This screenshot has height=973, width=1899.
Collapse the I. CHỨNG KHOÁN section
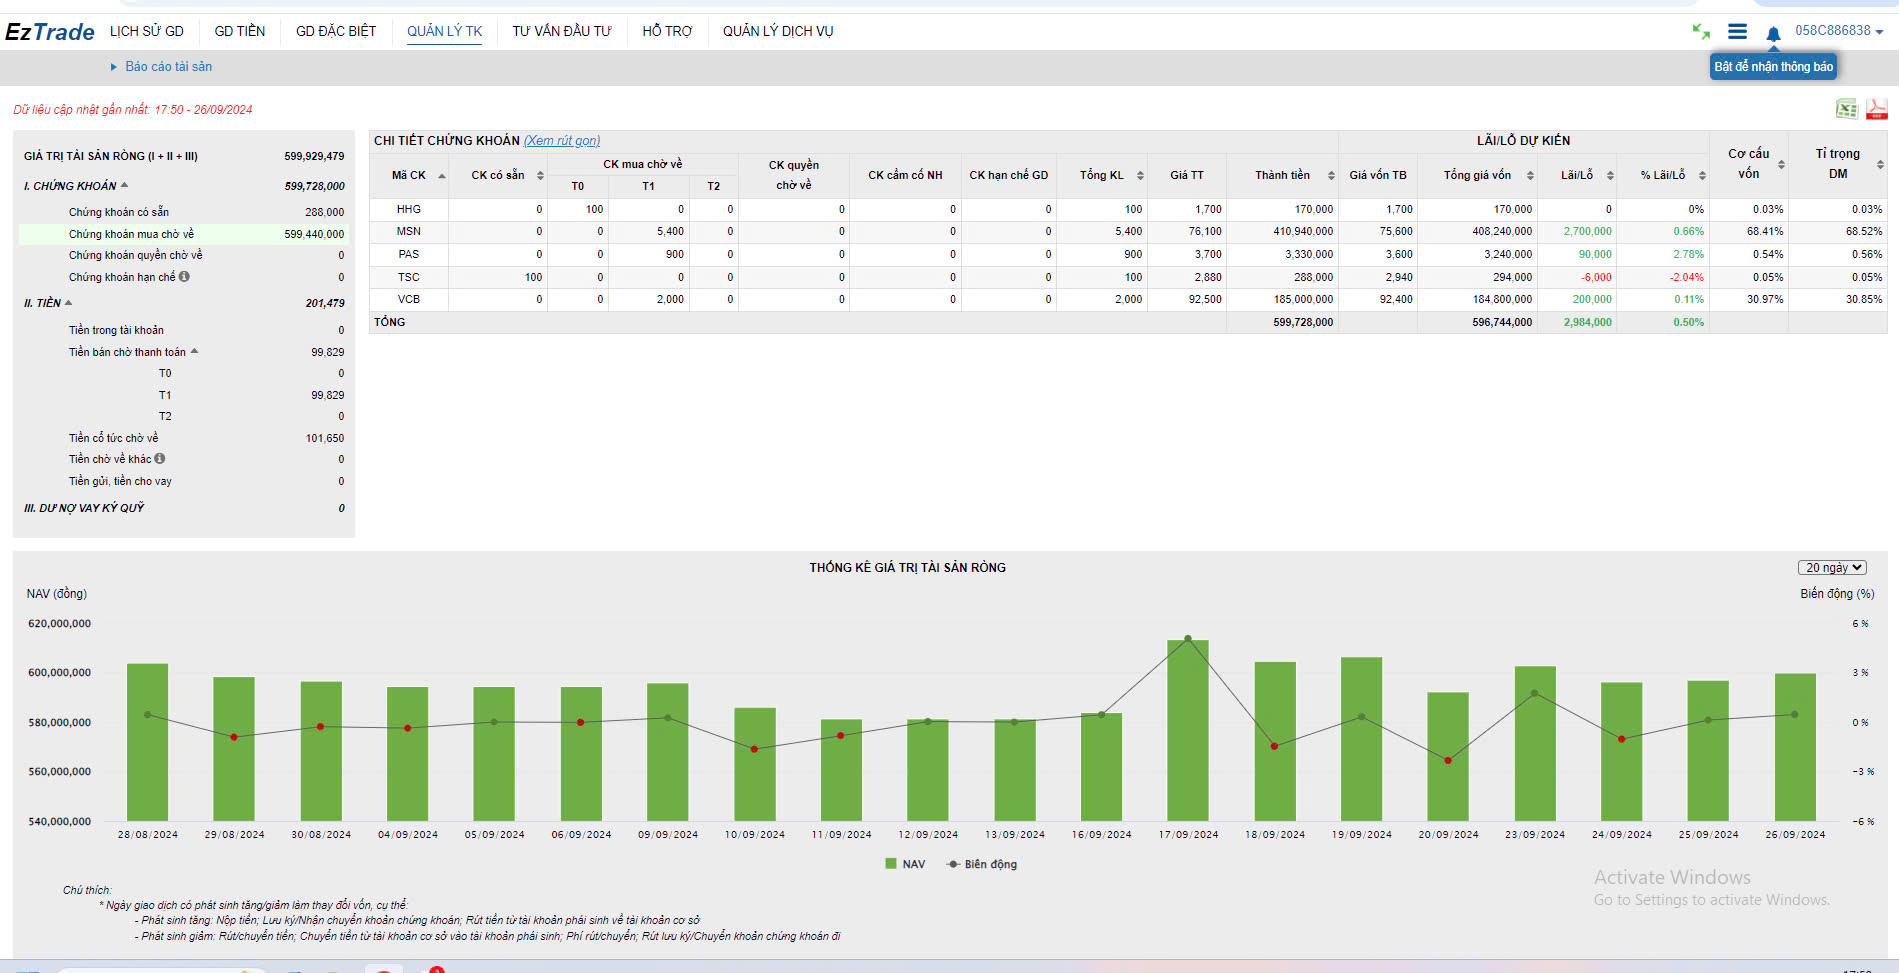(x=124, y=185)
